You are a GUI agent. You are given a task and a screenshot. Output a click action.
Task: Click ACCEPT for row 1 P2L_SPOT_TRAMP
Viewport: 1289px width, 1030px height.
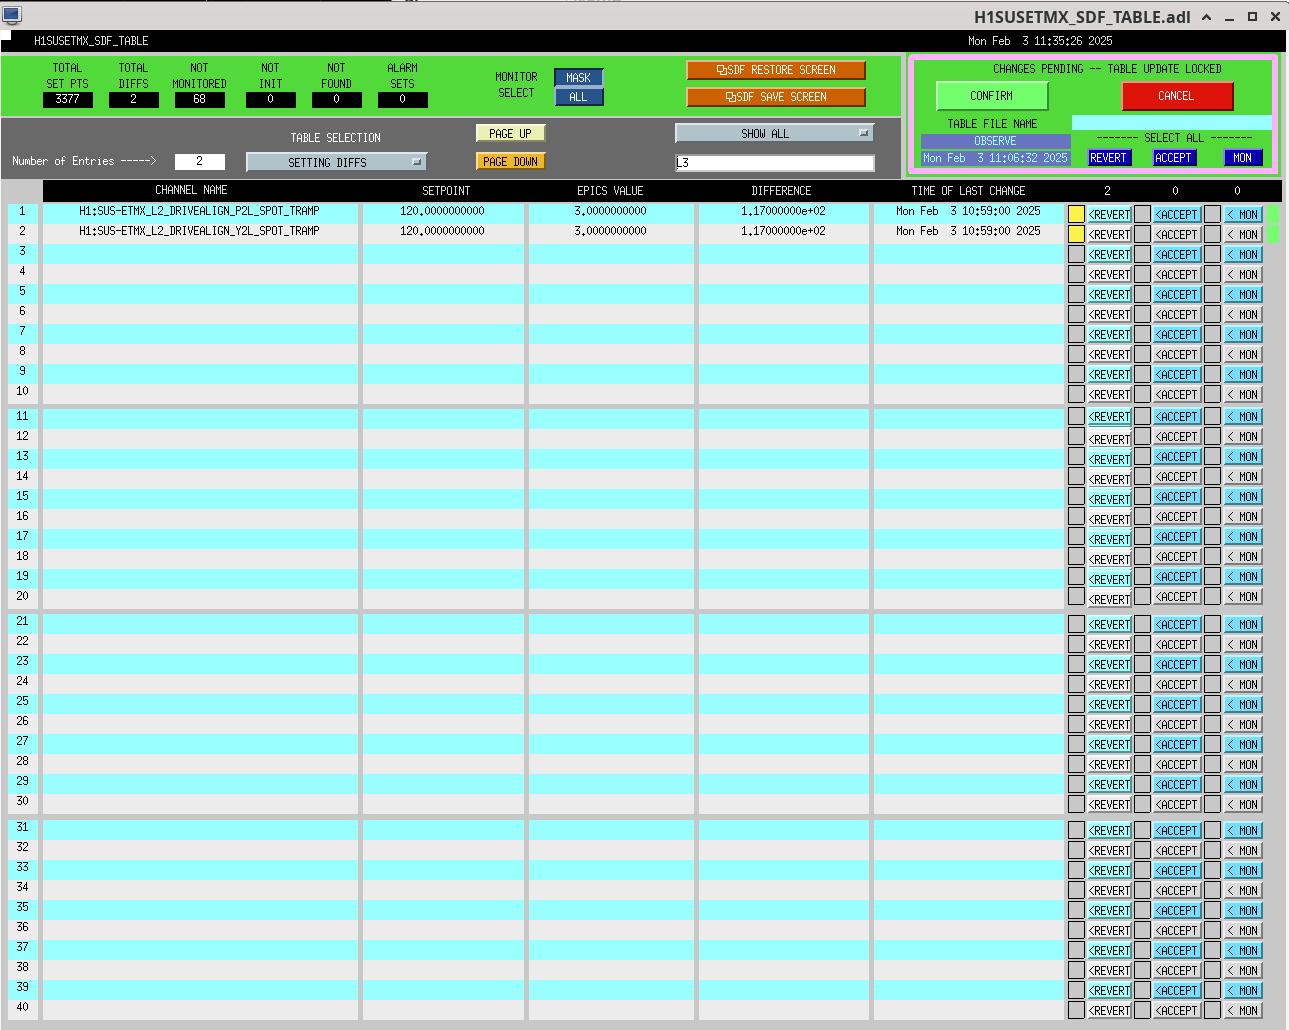point(1178,215)
